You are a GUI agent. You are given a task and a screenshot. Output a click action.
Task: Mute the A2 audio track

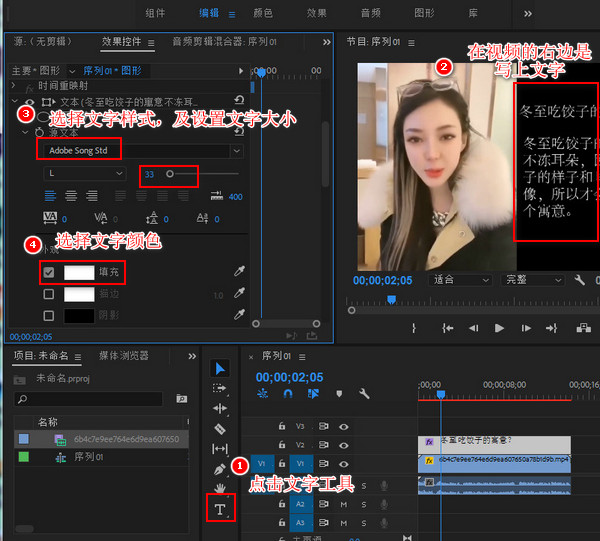point(344,504)
